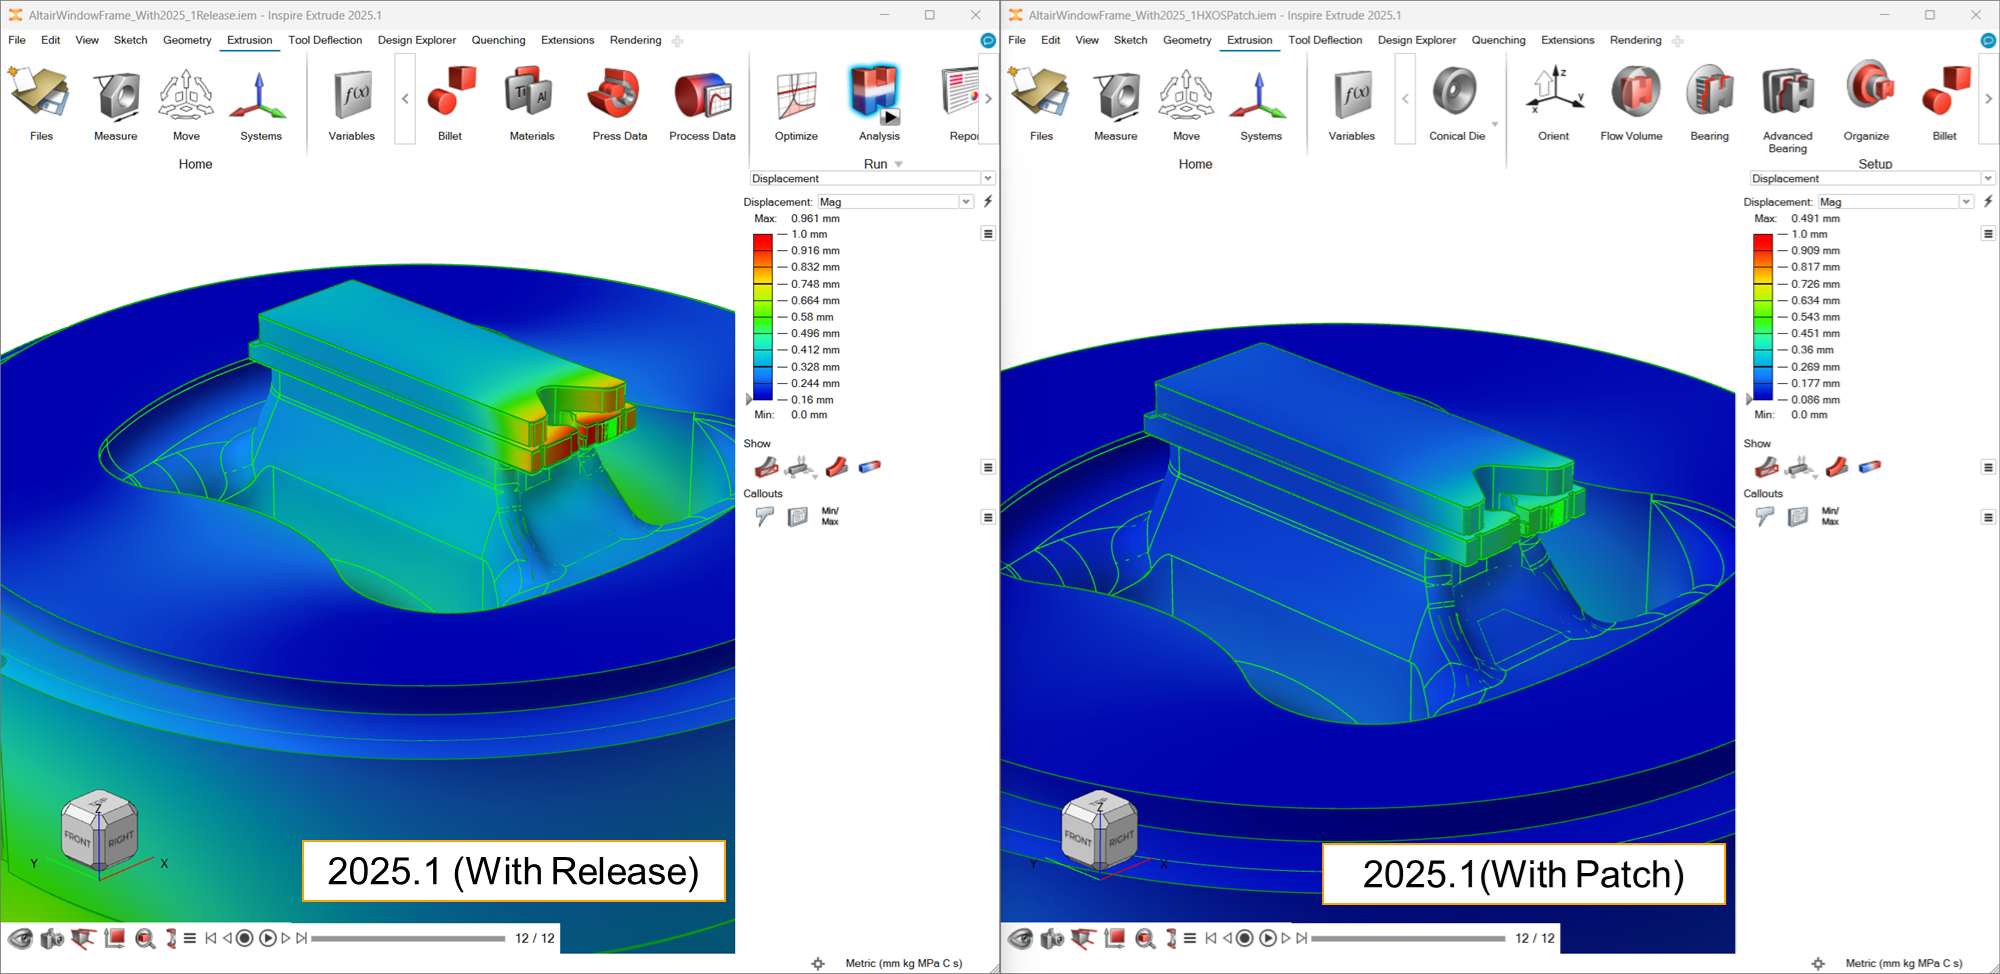Open View menu in right window
Viewport: 2000px width, 974px height.
click(1087, 40)
